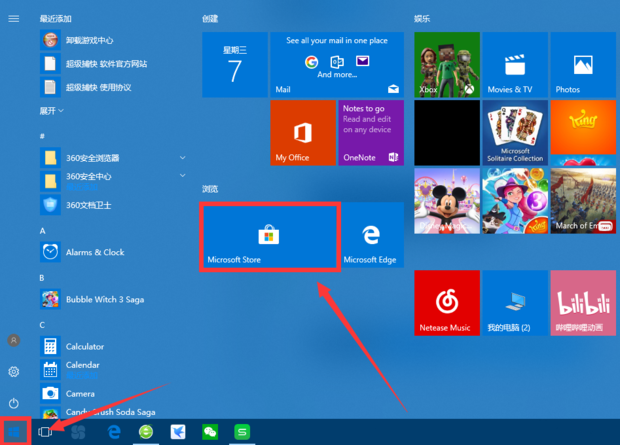620x445 pixels.
Task: Open Calculator from app list
Action: pos(113,346)
